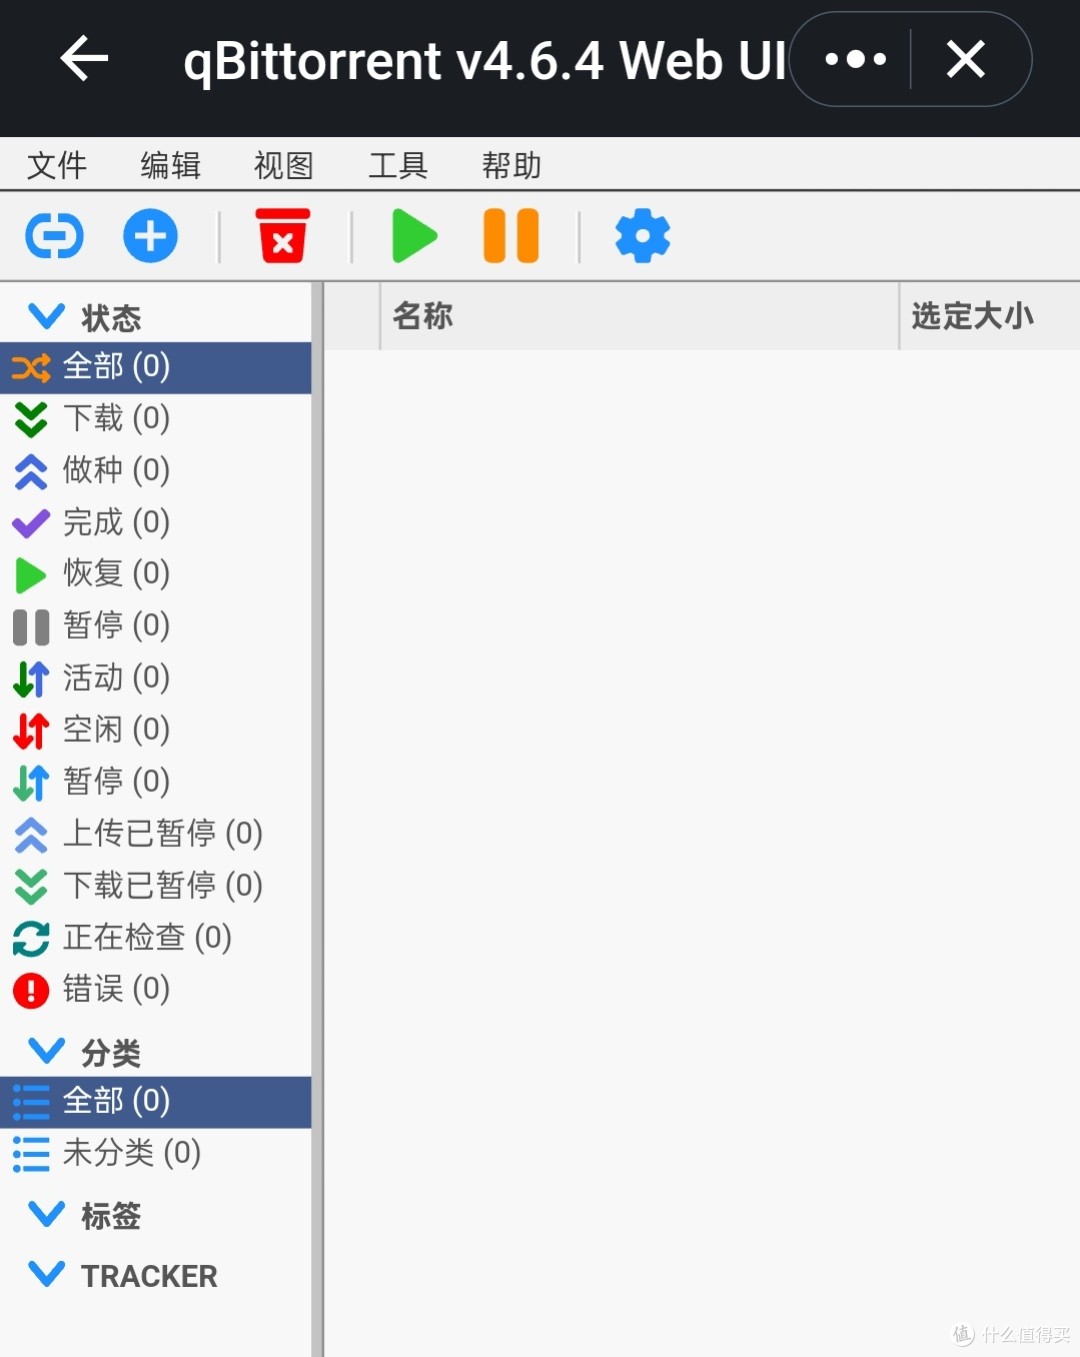Click the 状态 section label
The image size is (1080, 1357).
(111, 318)
